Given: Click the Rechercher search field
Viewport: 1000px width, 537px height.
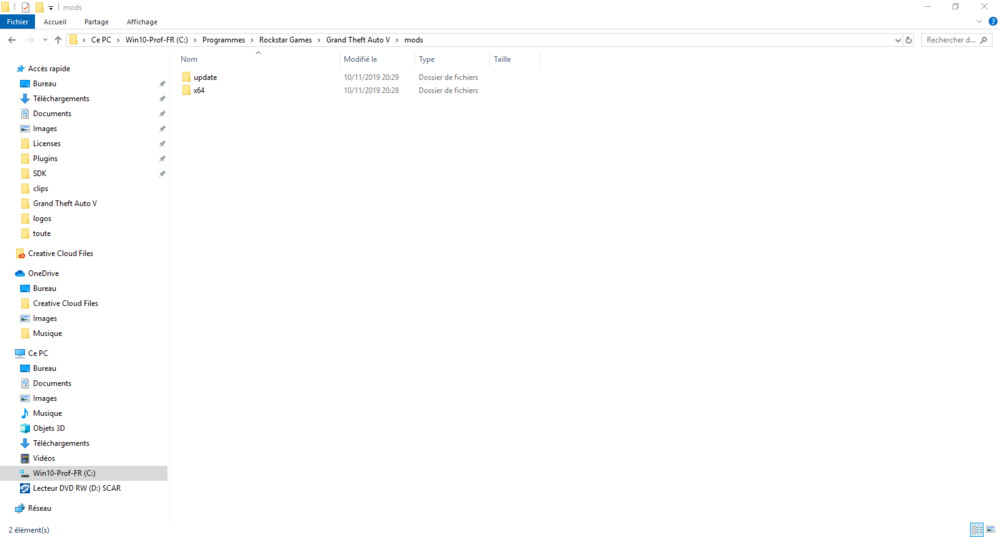Looking at the screenshot, I should (956, 40).
